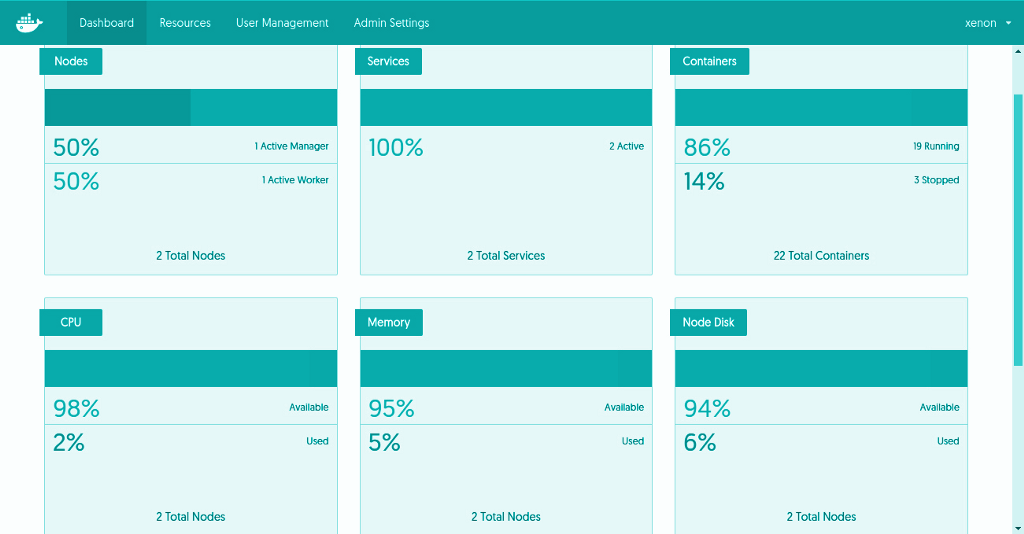
Task: Click the 1 Active Manager text
Action: tap(291, 146)
